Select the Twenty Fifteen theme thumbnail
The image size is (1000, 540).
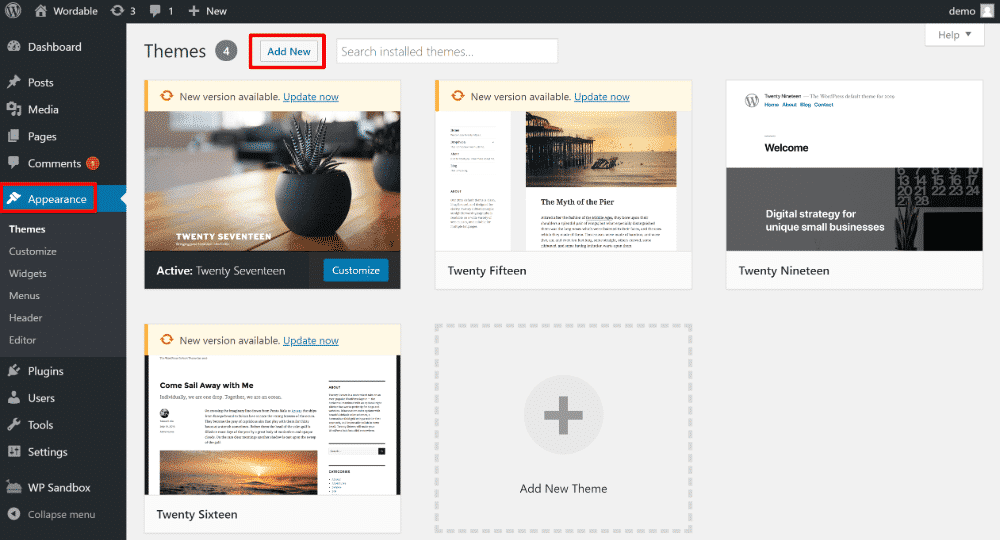563,181
